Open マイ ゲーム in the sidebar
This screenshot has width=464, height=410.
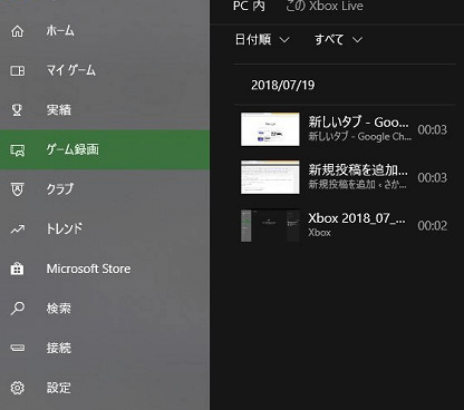[x=71, y=71]
